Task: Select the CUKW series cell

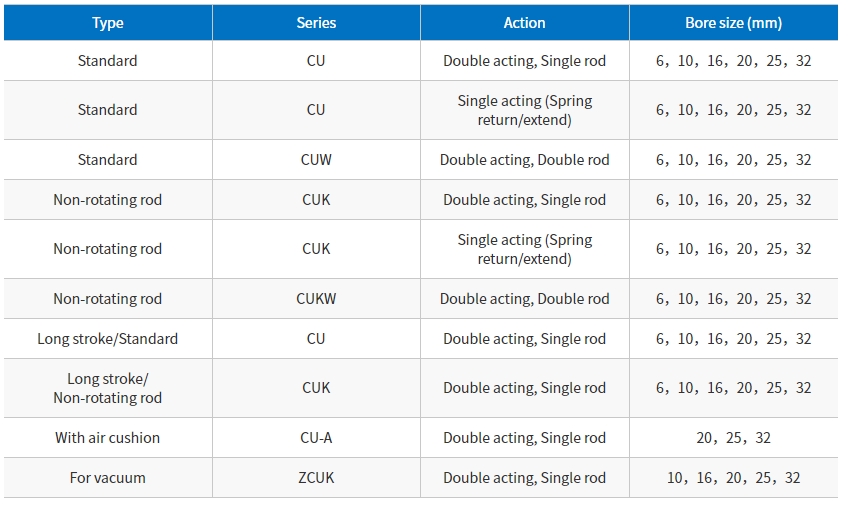Action: click(316, 299)
